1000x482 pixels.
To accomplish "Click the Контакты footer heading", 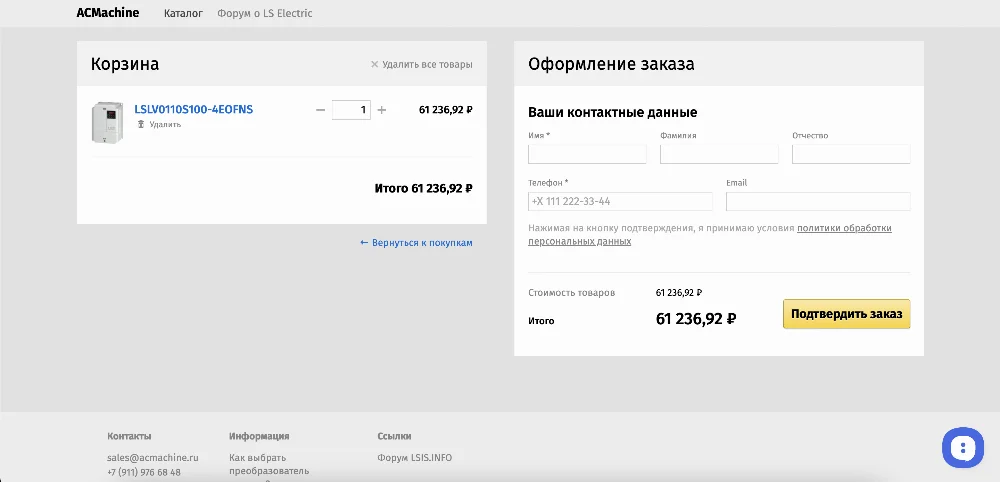I will click(x=129, y=436).
